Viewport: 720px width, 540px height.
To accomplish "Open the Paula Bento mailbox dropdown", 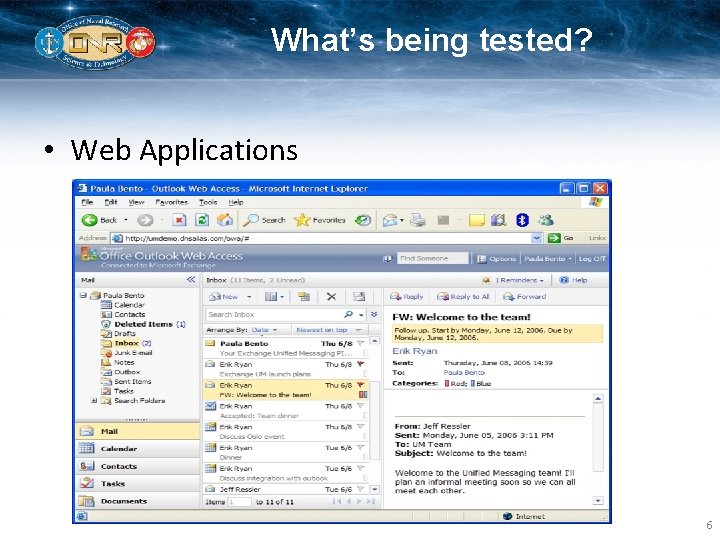I will coord(548,259).
